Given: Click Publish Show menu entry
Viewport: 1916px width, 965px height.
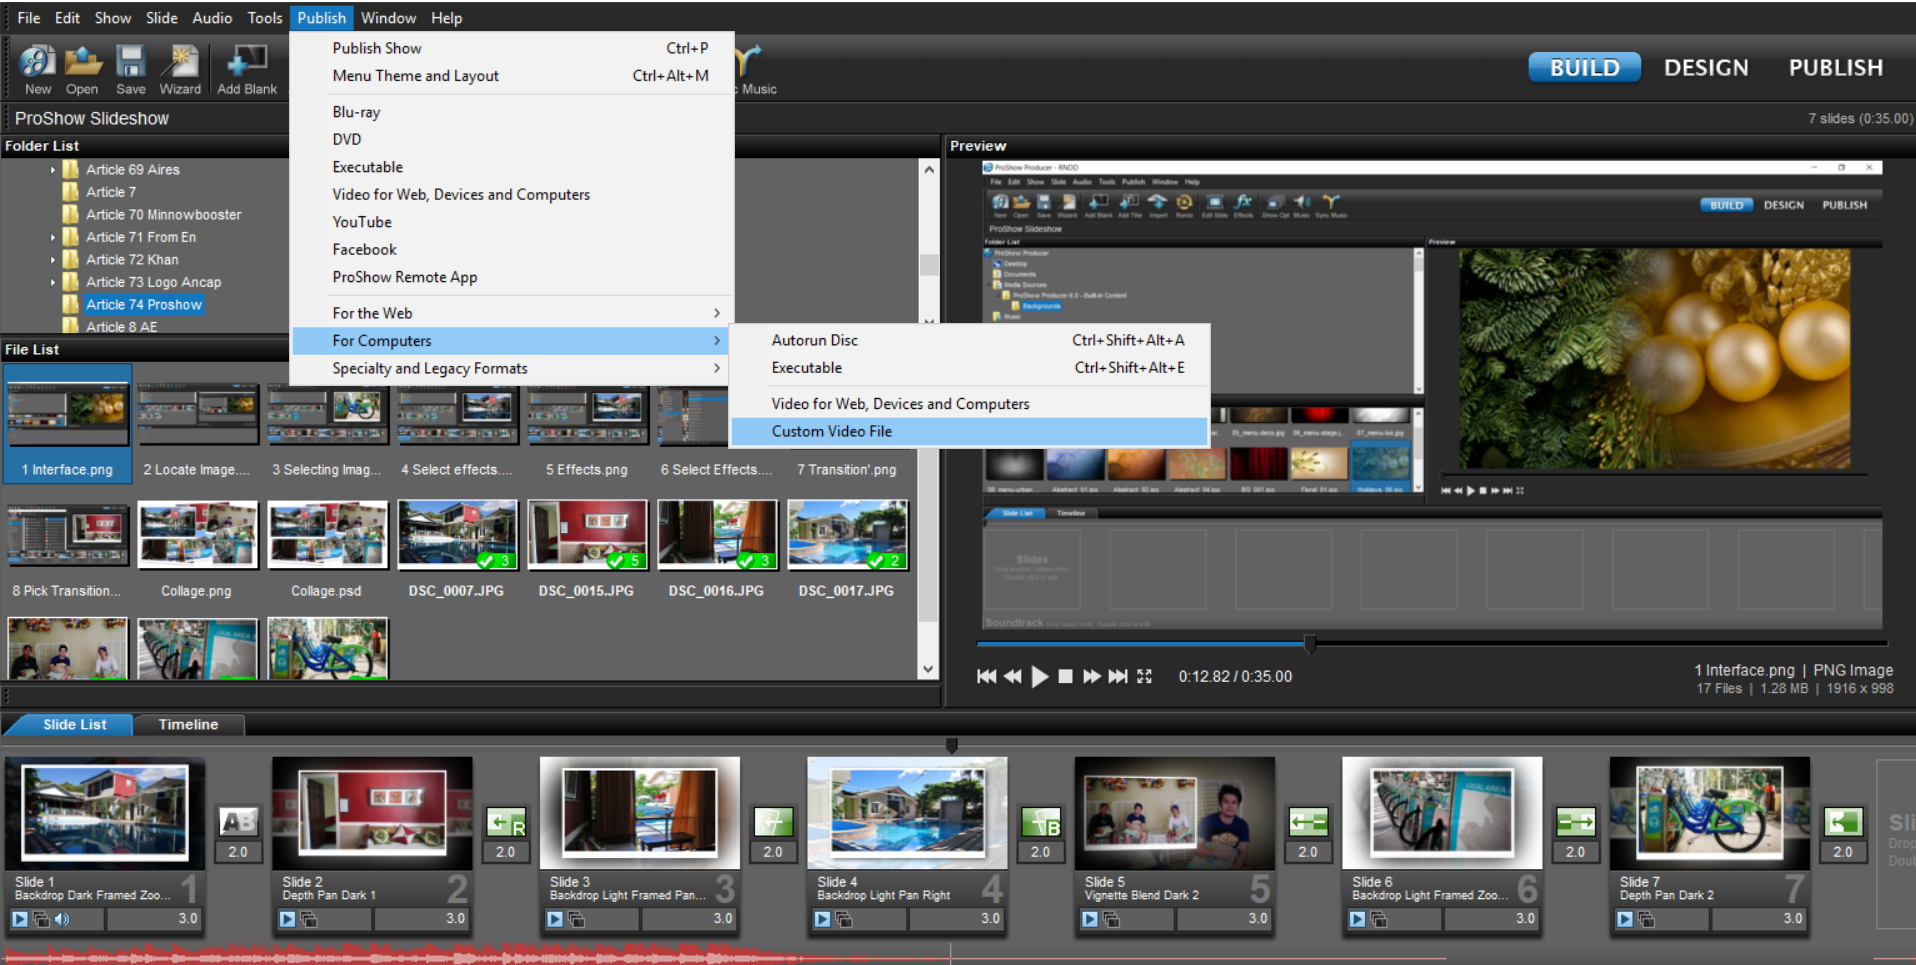Looking at the screenshot, I should pos(512,48).
